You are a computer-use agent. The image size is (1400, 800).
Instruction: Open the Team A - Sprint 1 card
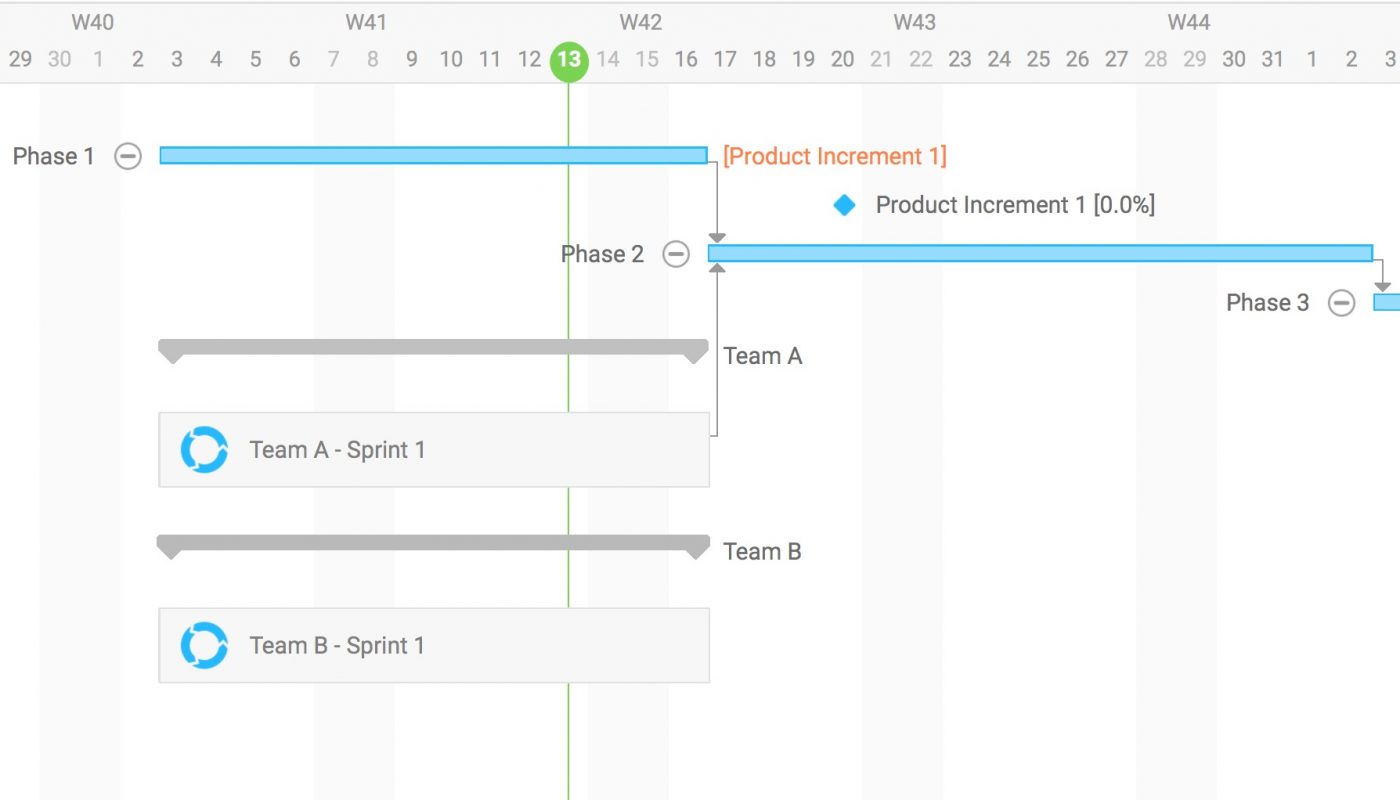pyautogui.click(x=434, y=450)
